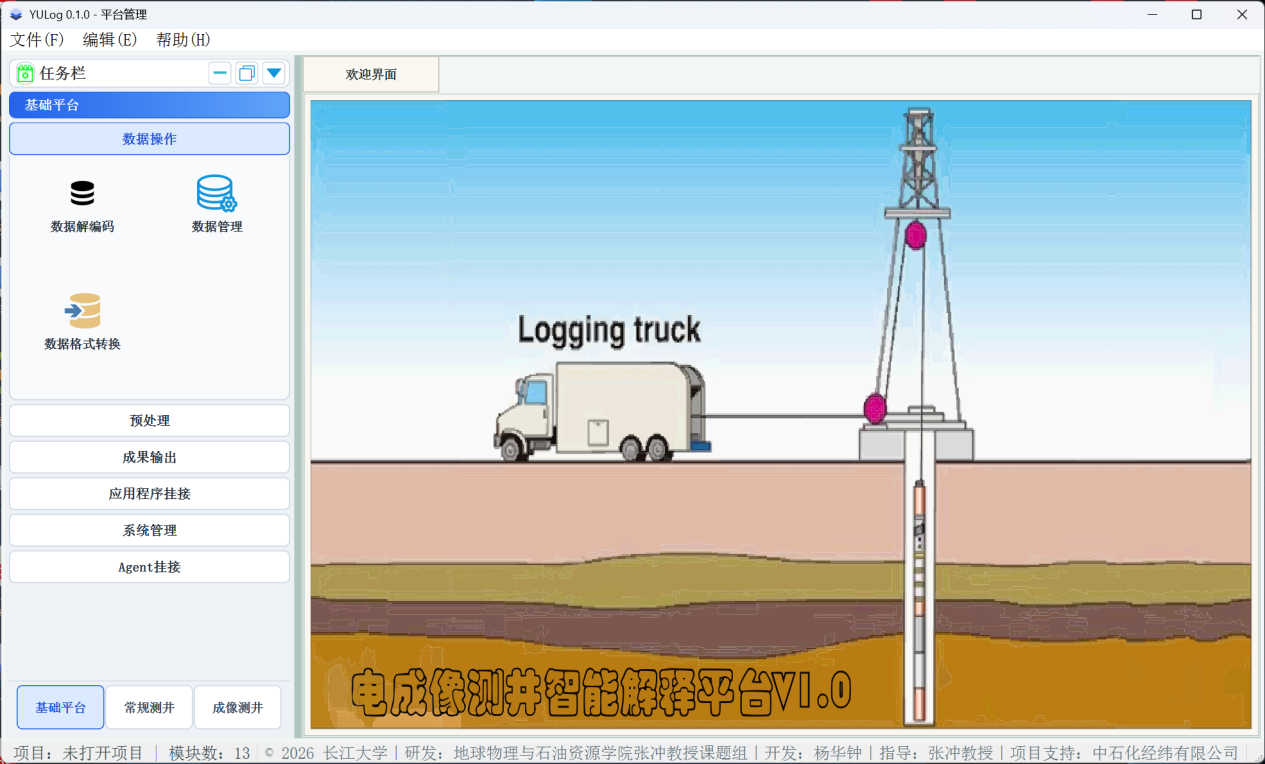Click the 项目：未打开项目 status text
The height and width of the screenshot is (764, 1265).
tap(78, 753)
